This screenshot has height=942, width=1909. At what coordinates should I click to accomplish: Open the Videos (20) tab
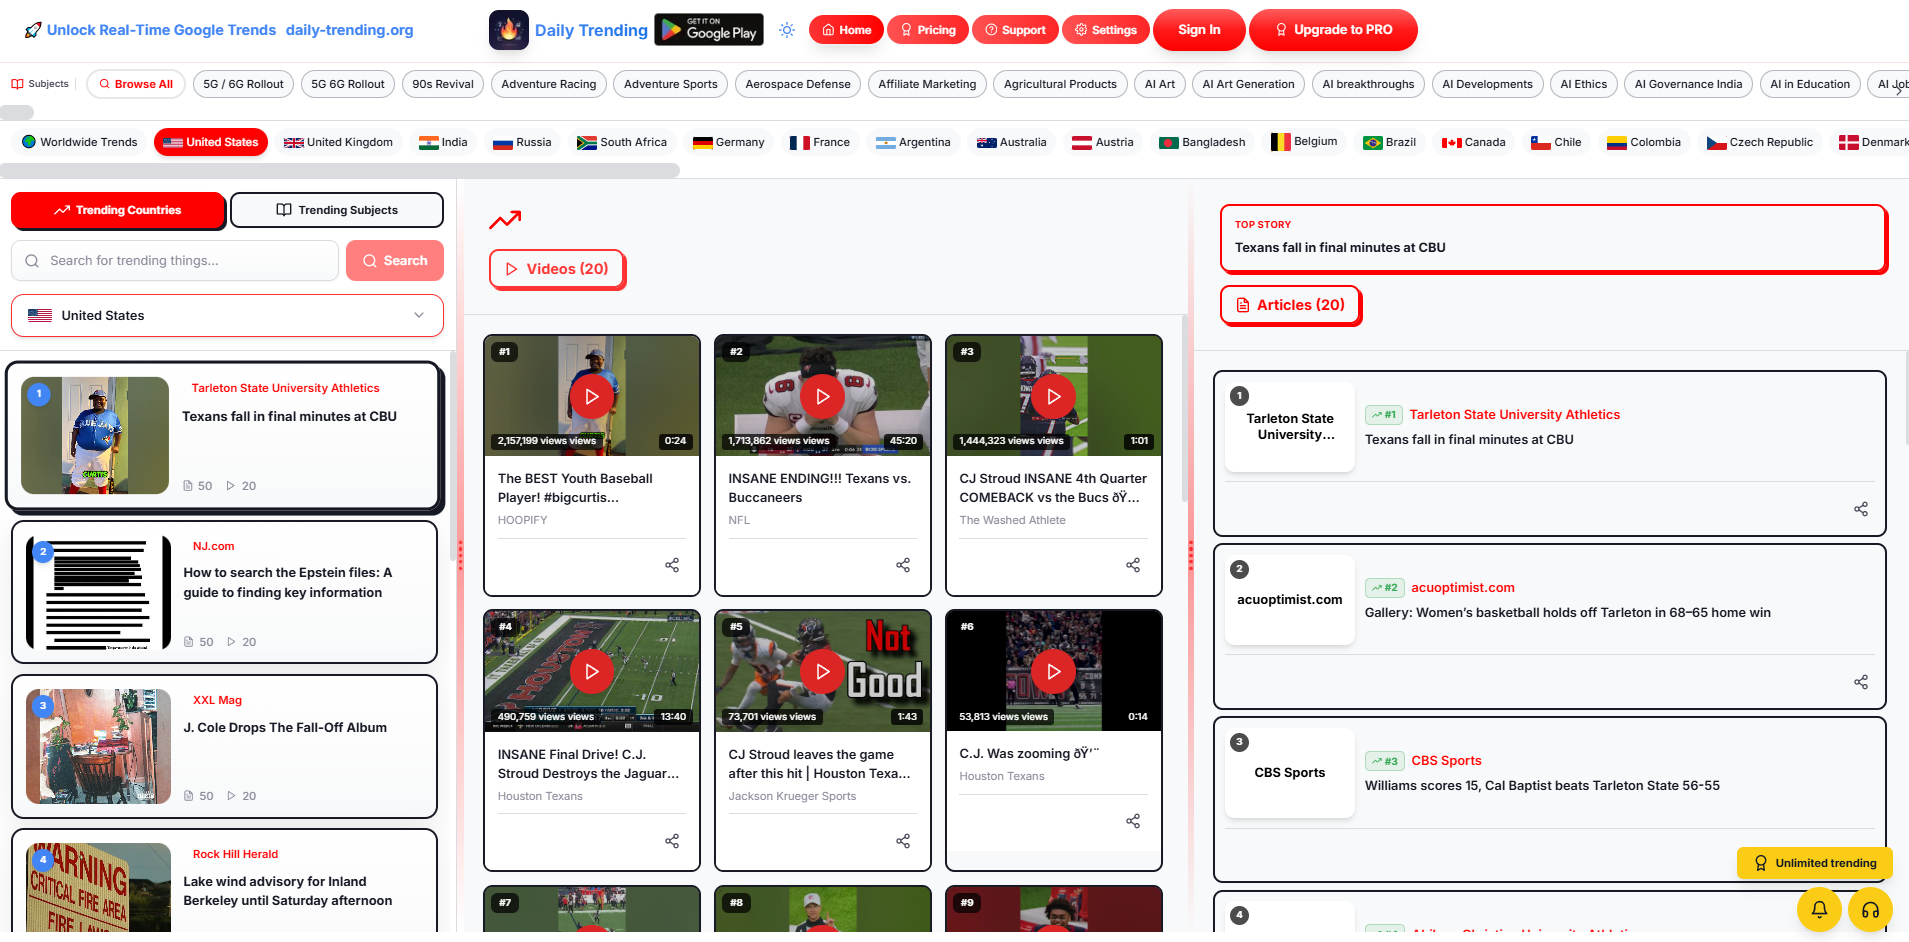click(557, 269)
